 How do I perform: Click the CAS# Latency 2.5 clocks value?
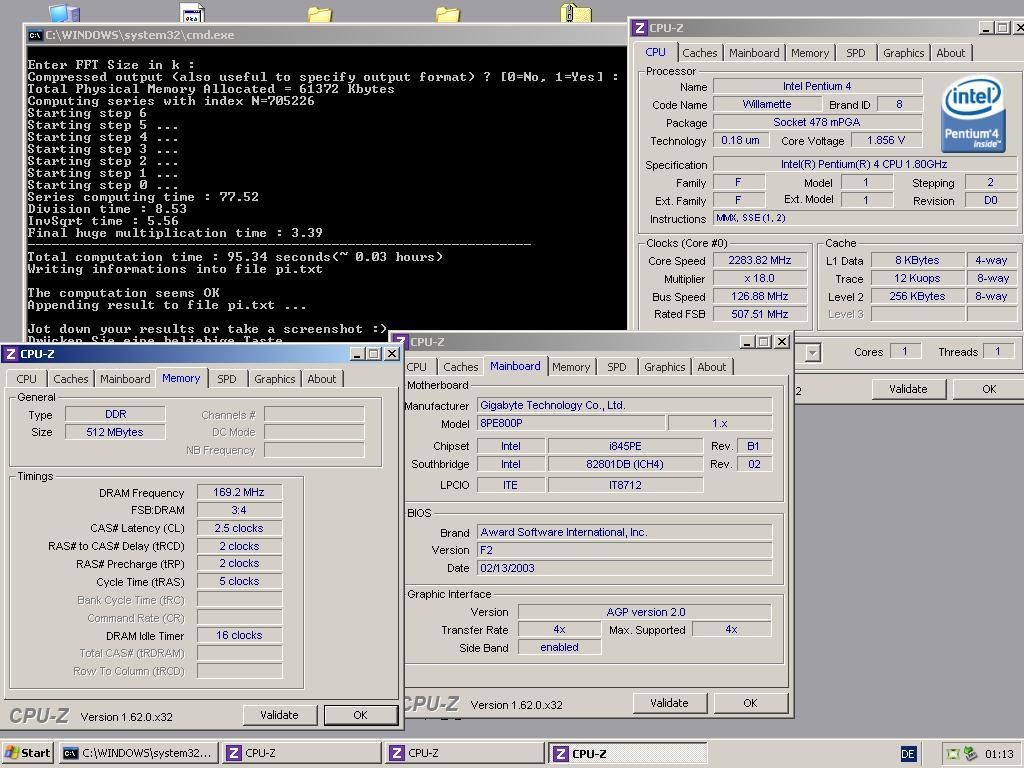239,528
